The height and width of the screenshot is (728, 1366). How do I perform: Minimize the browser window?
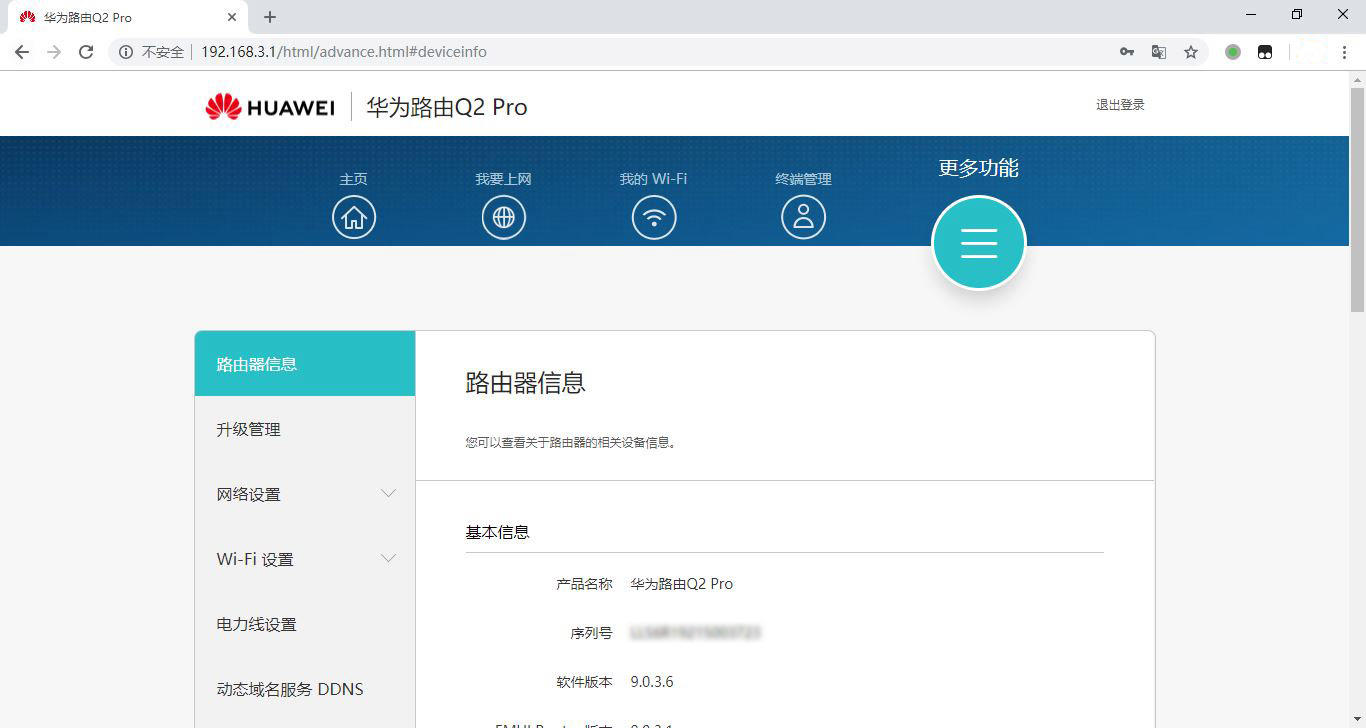click(1252, 14)
